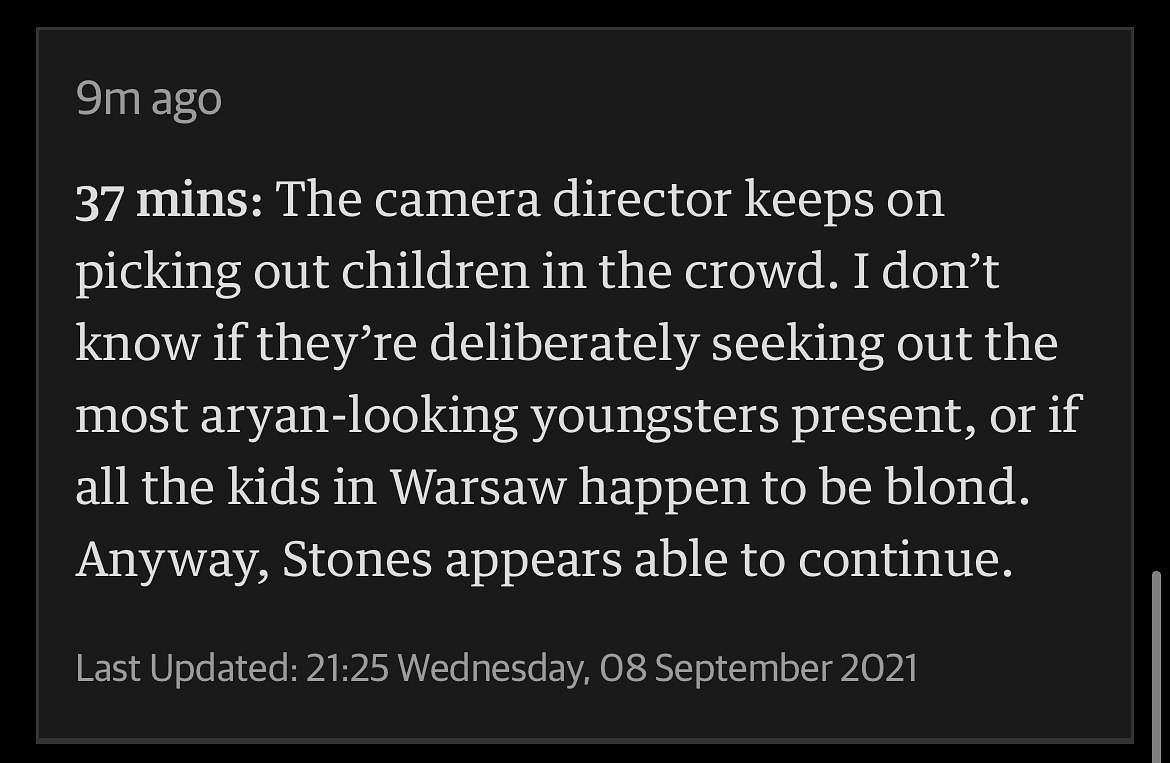The height and width of the screenshot is (763, 1170).
Task: Click the word "Wednesday," in the footer
Action: click(x=493, y=668)
